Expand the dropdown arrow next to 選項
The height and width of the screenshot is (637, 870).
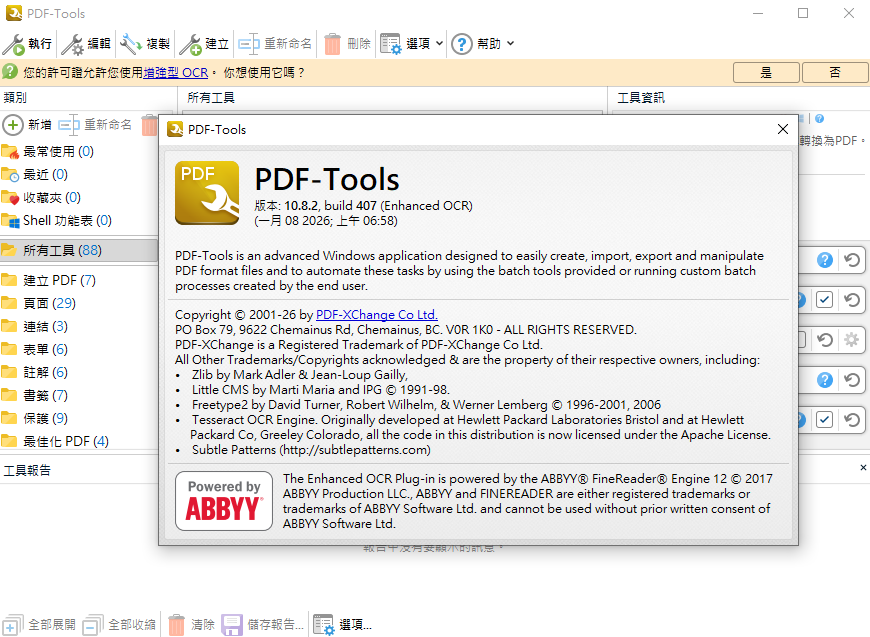(439, 43)
